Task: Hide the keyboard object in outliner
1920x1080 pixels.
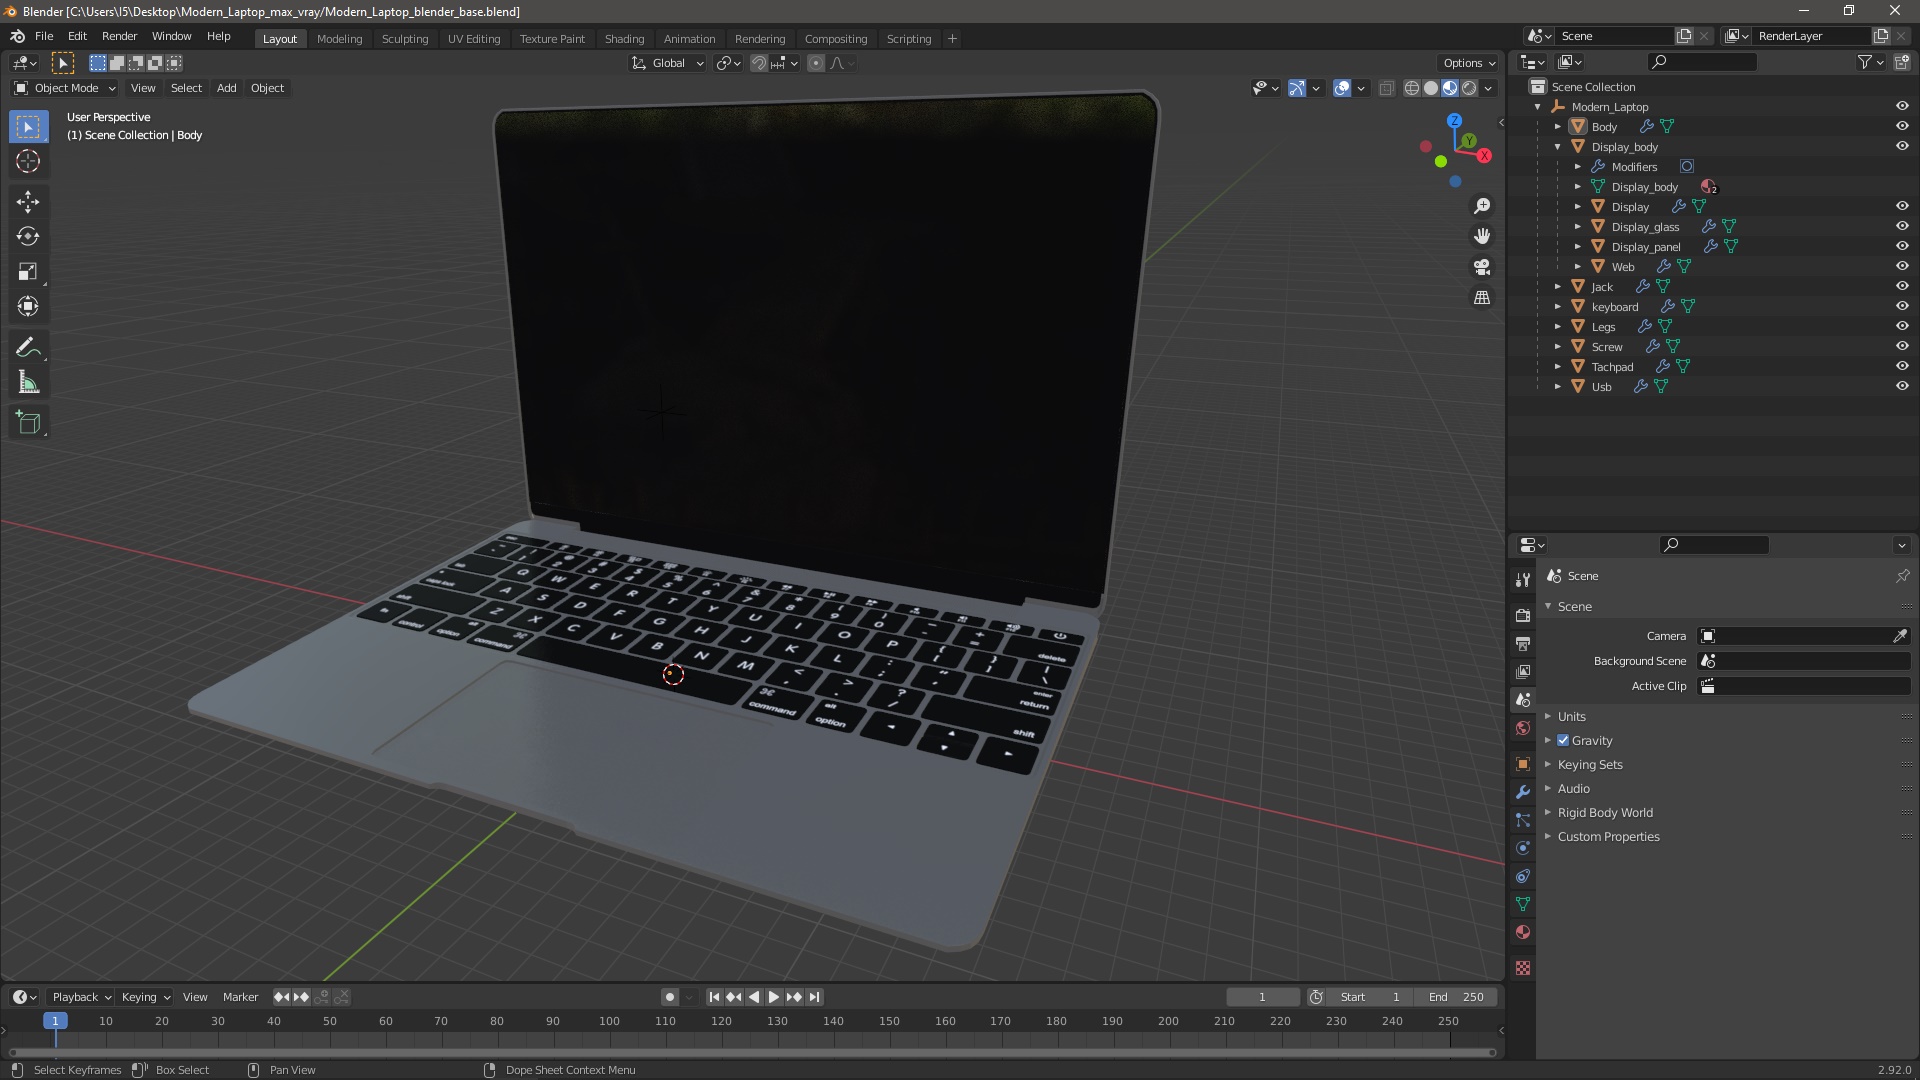Action: pyautogui.click(x=1902, y=306)
